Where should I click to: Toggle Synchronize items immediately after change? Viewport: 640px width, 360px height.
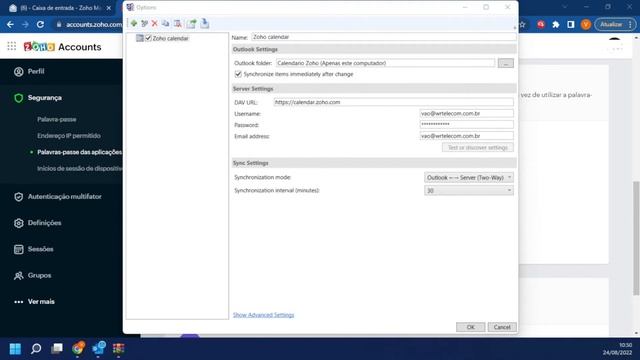[x=238, y=74]
